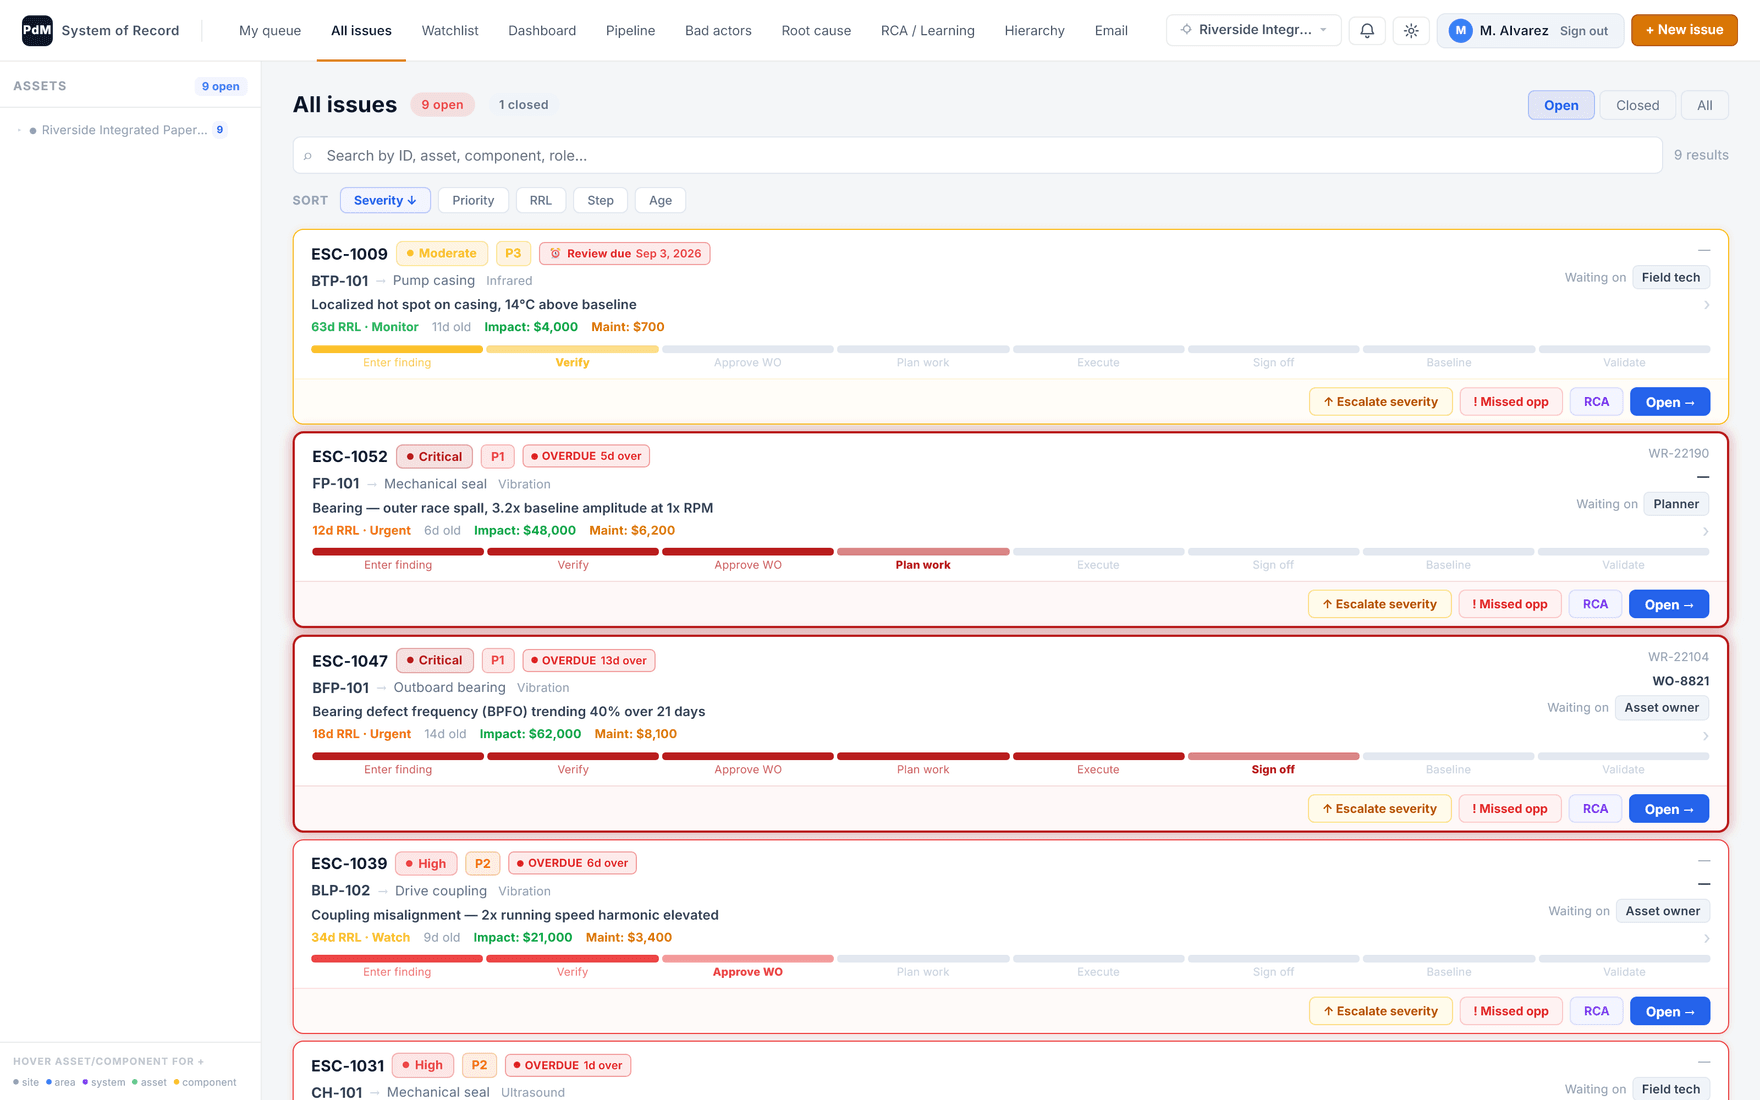
Task: Expand Riverside Integrated Paper tree node
Action: [19, 131]
